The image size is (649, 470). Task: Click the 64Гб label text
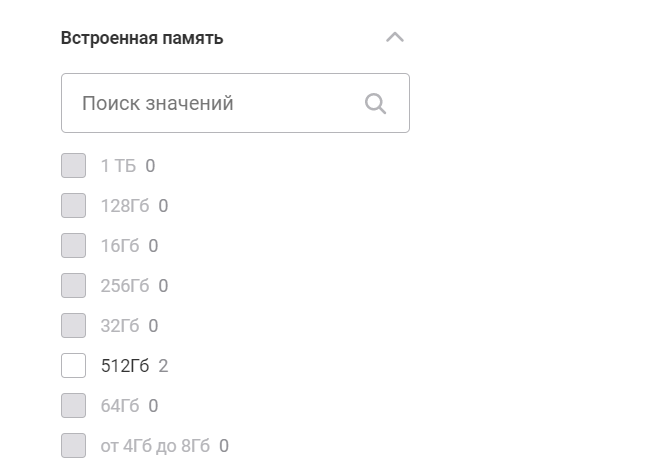pos(120,406)
